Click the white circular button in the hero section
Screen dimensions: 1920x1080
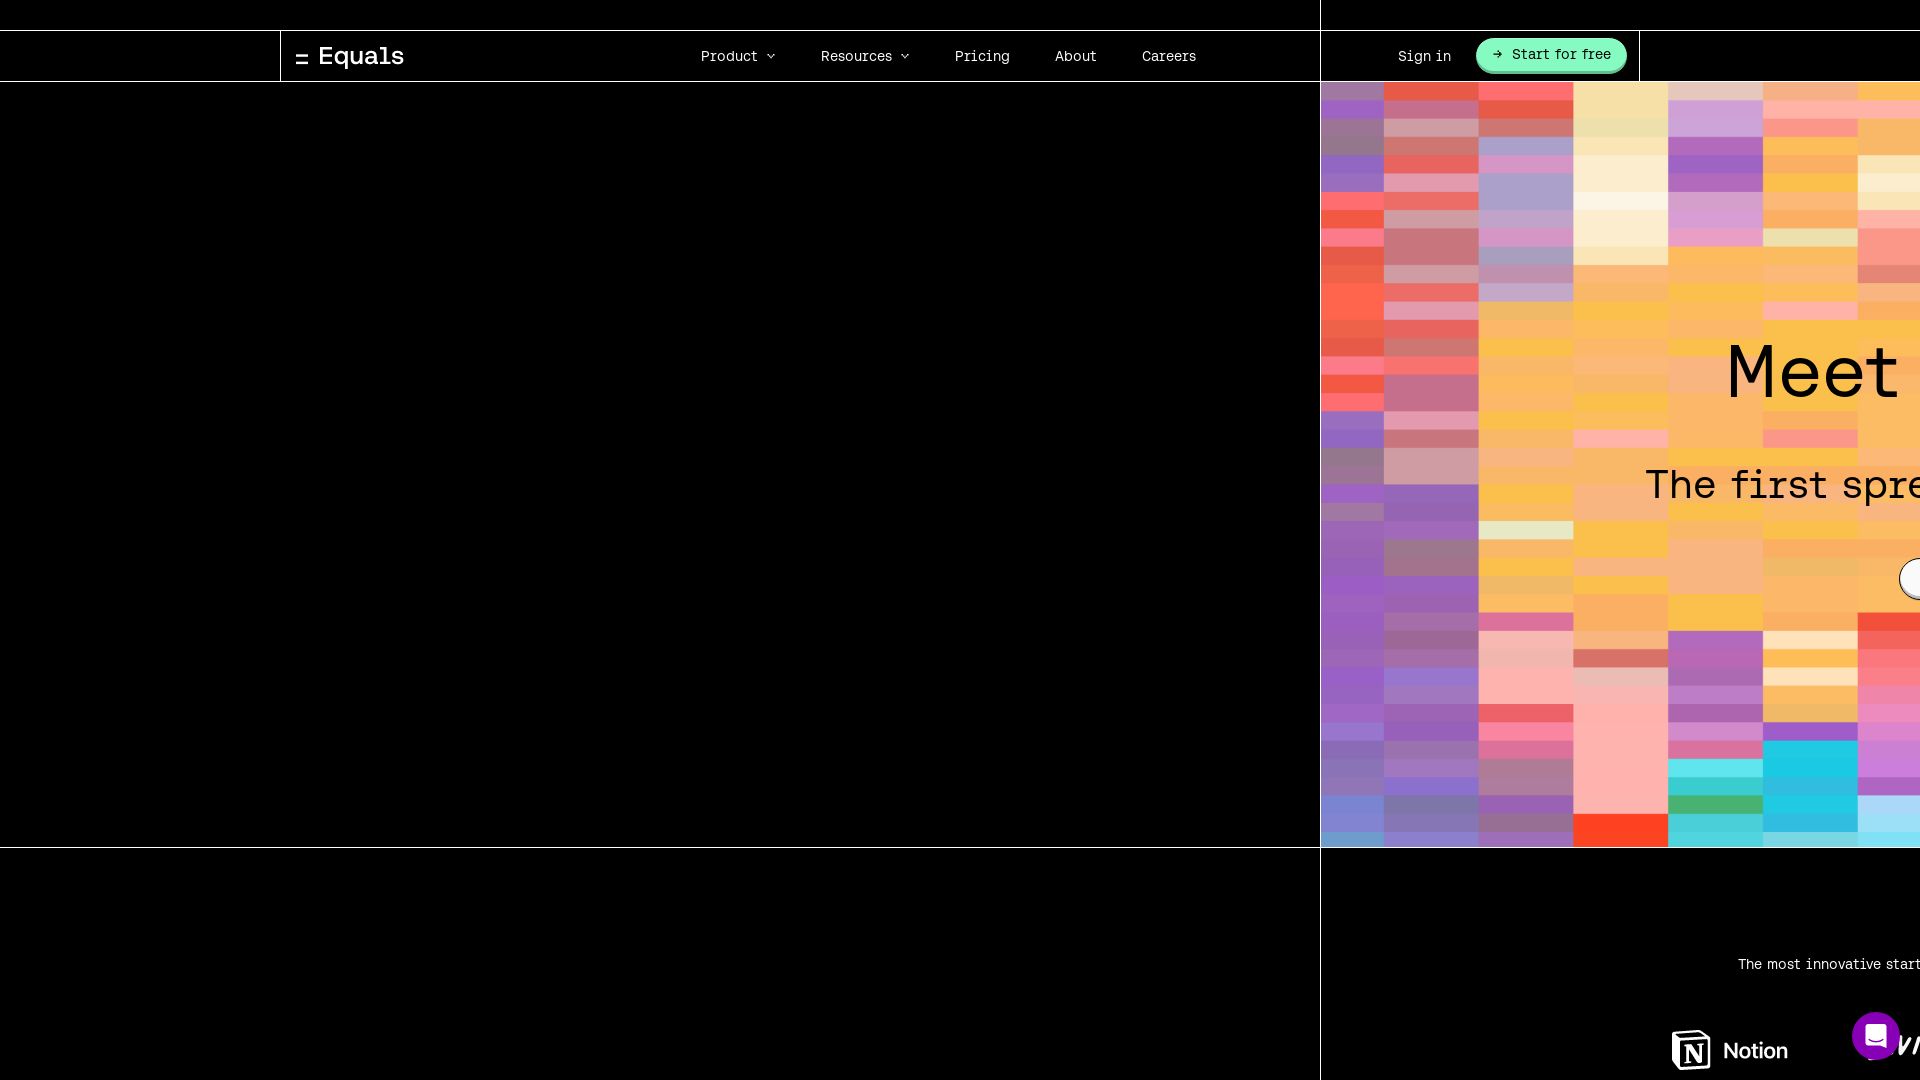[x=1911, y=578]
